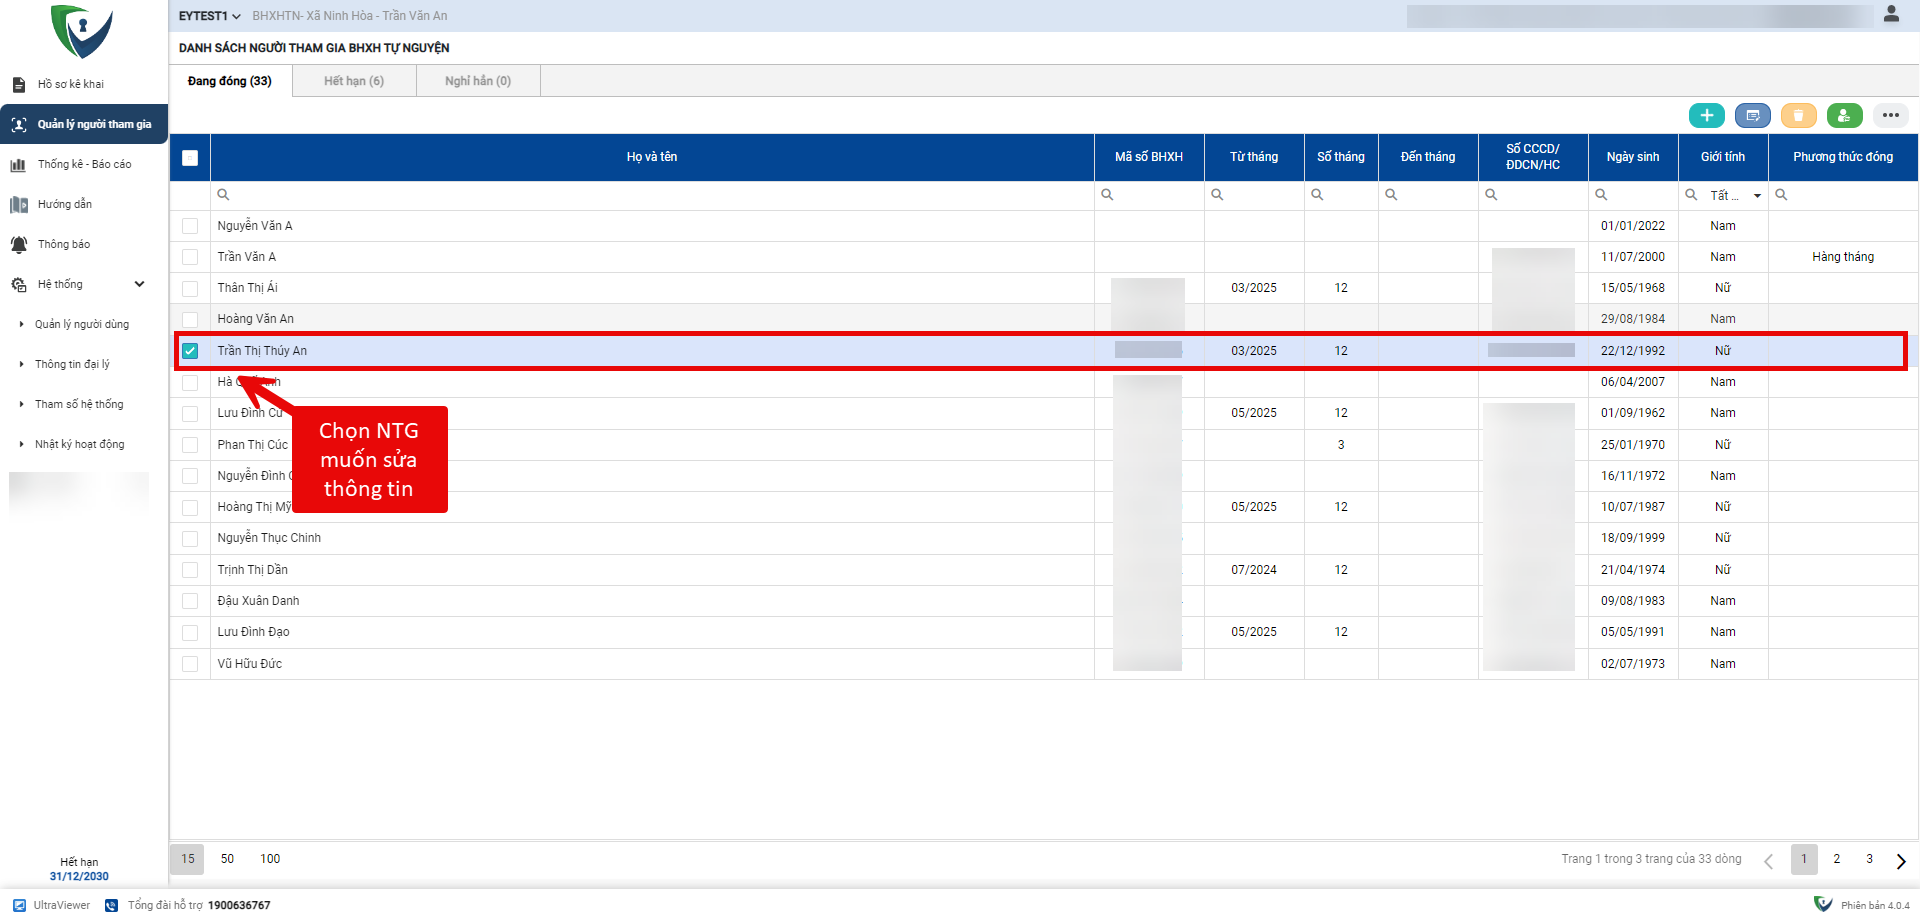Viewport: 1920px width, 919px height.
Task: Switch to the Hết hạn (6) tab
Action: click(x=354, y=81)
